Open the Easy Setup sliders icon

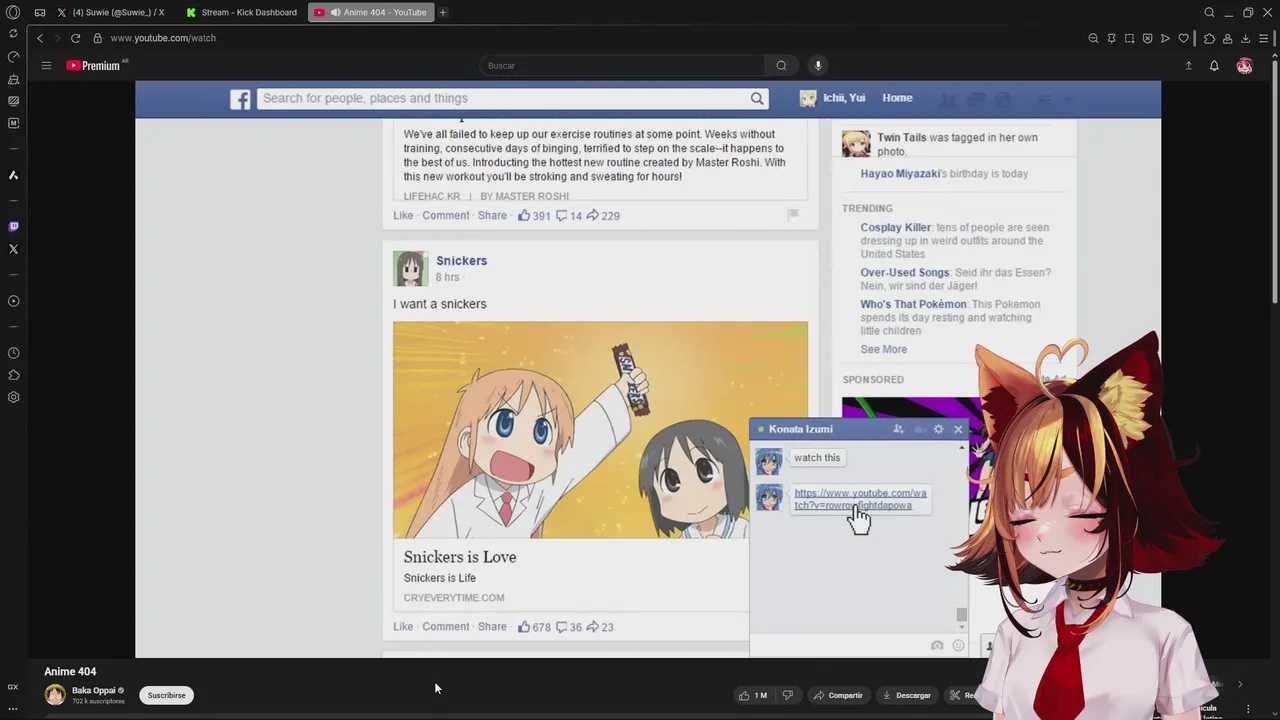click(1264, 38)
